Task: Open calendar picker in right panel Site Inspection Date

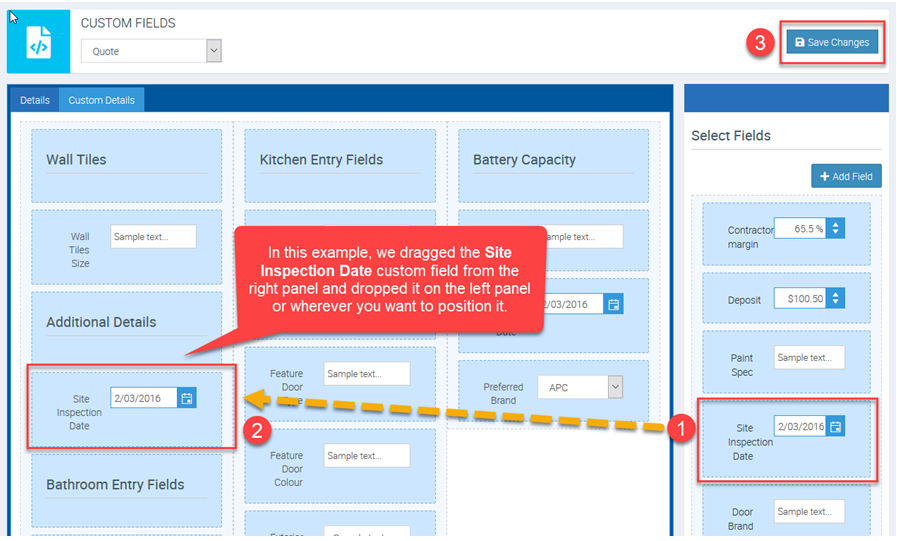Action: (x=836, y=427)
